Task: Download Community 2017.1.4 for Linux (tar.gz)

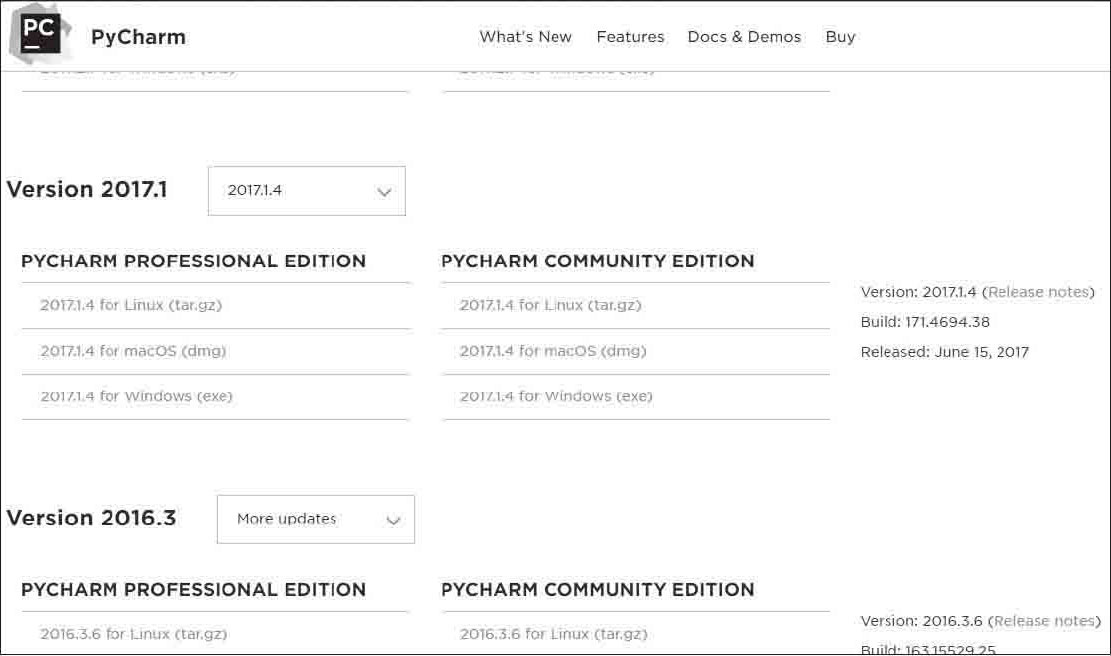Action: tap(550, 306)
